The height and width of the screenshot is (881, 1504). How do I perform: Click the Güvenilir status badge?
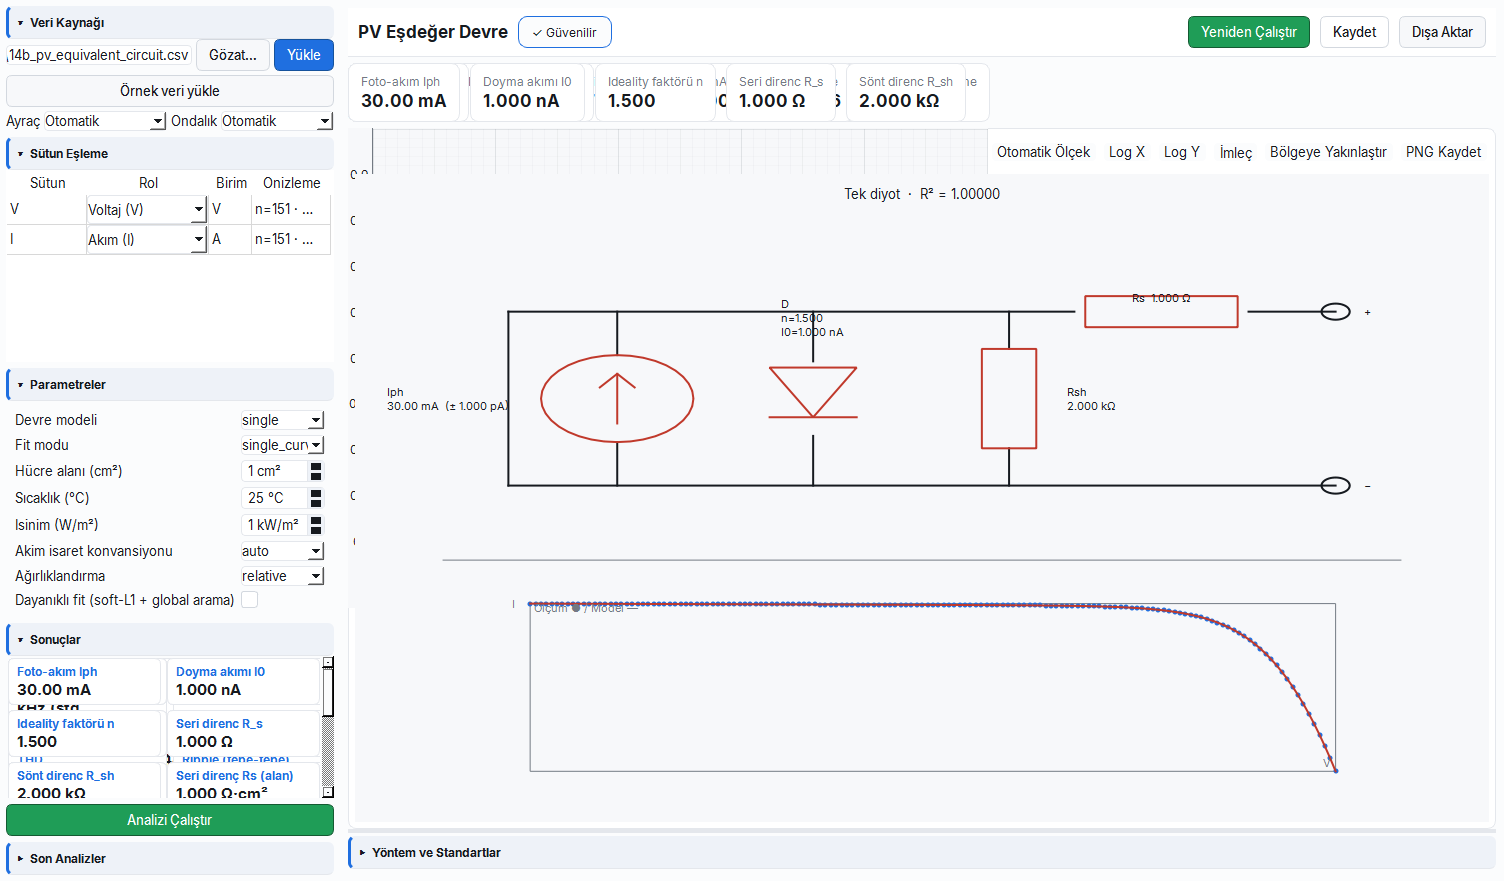565,32
